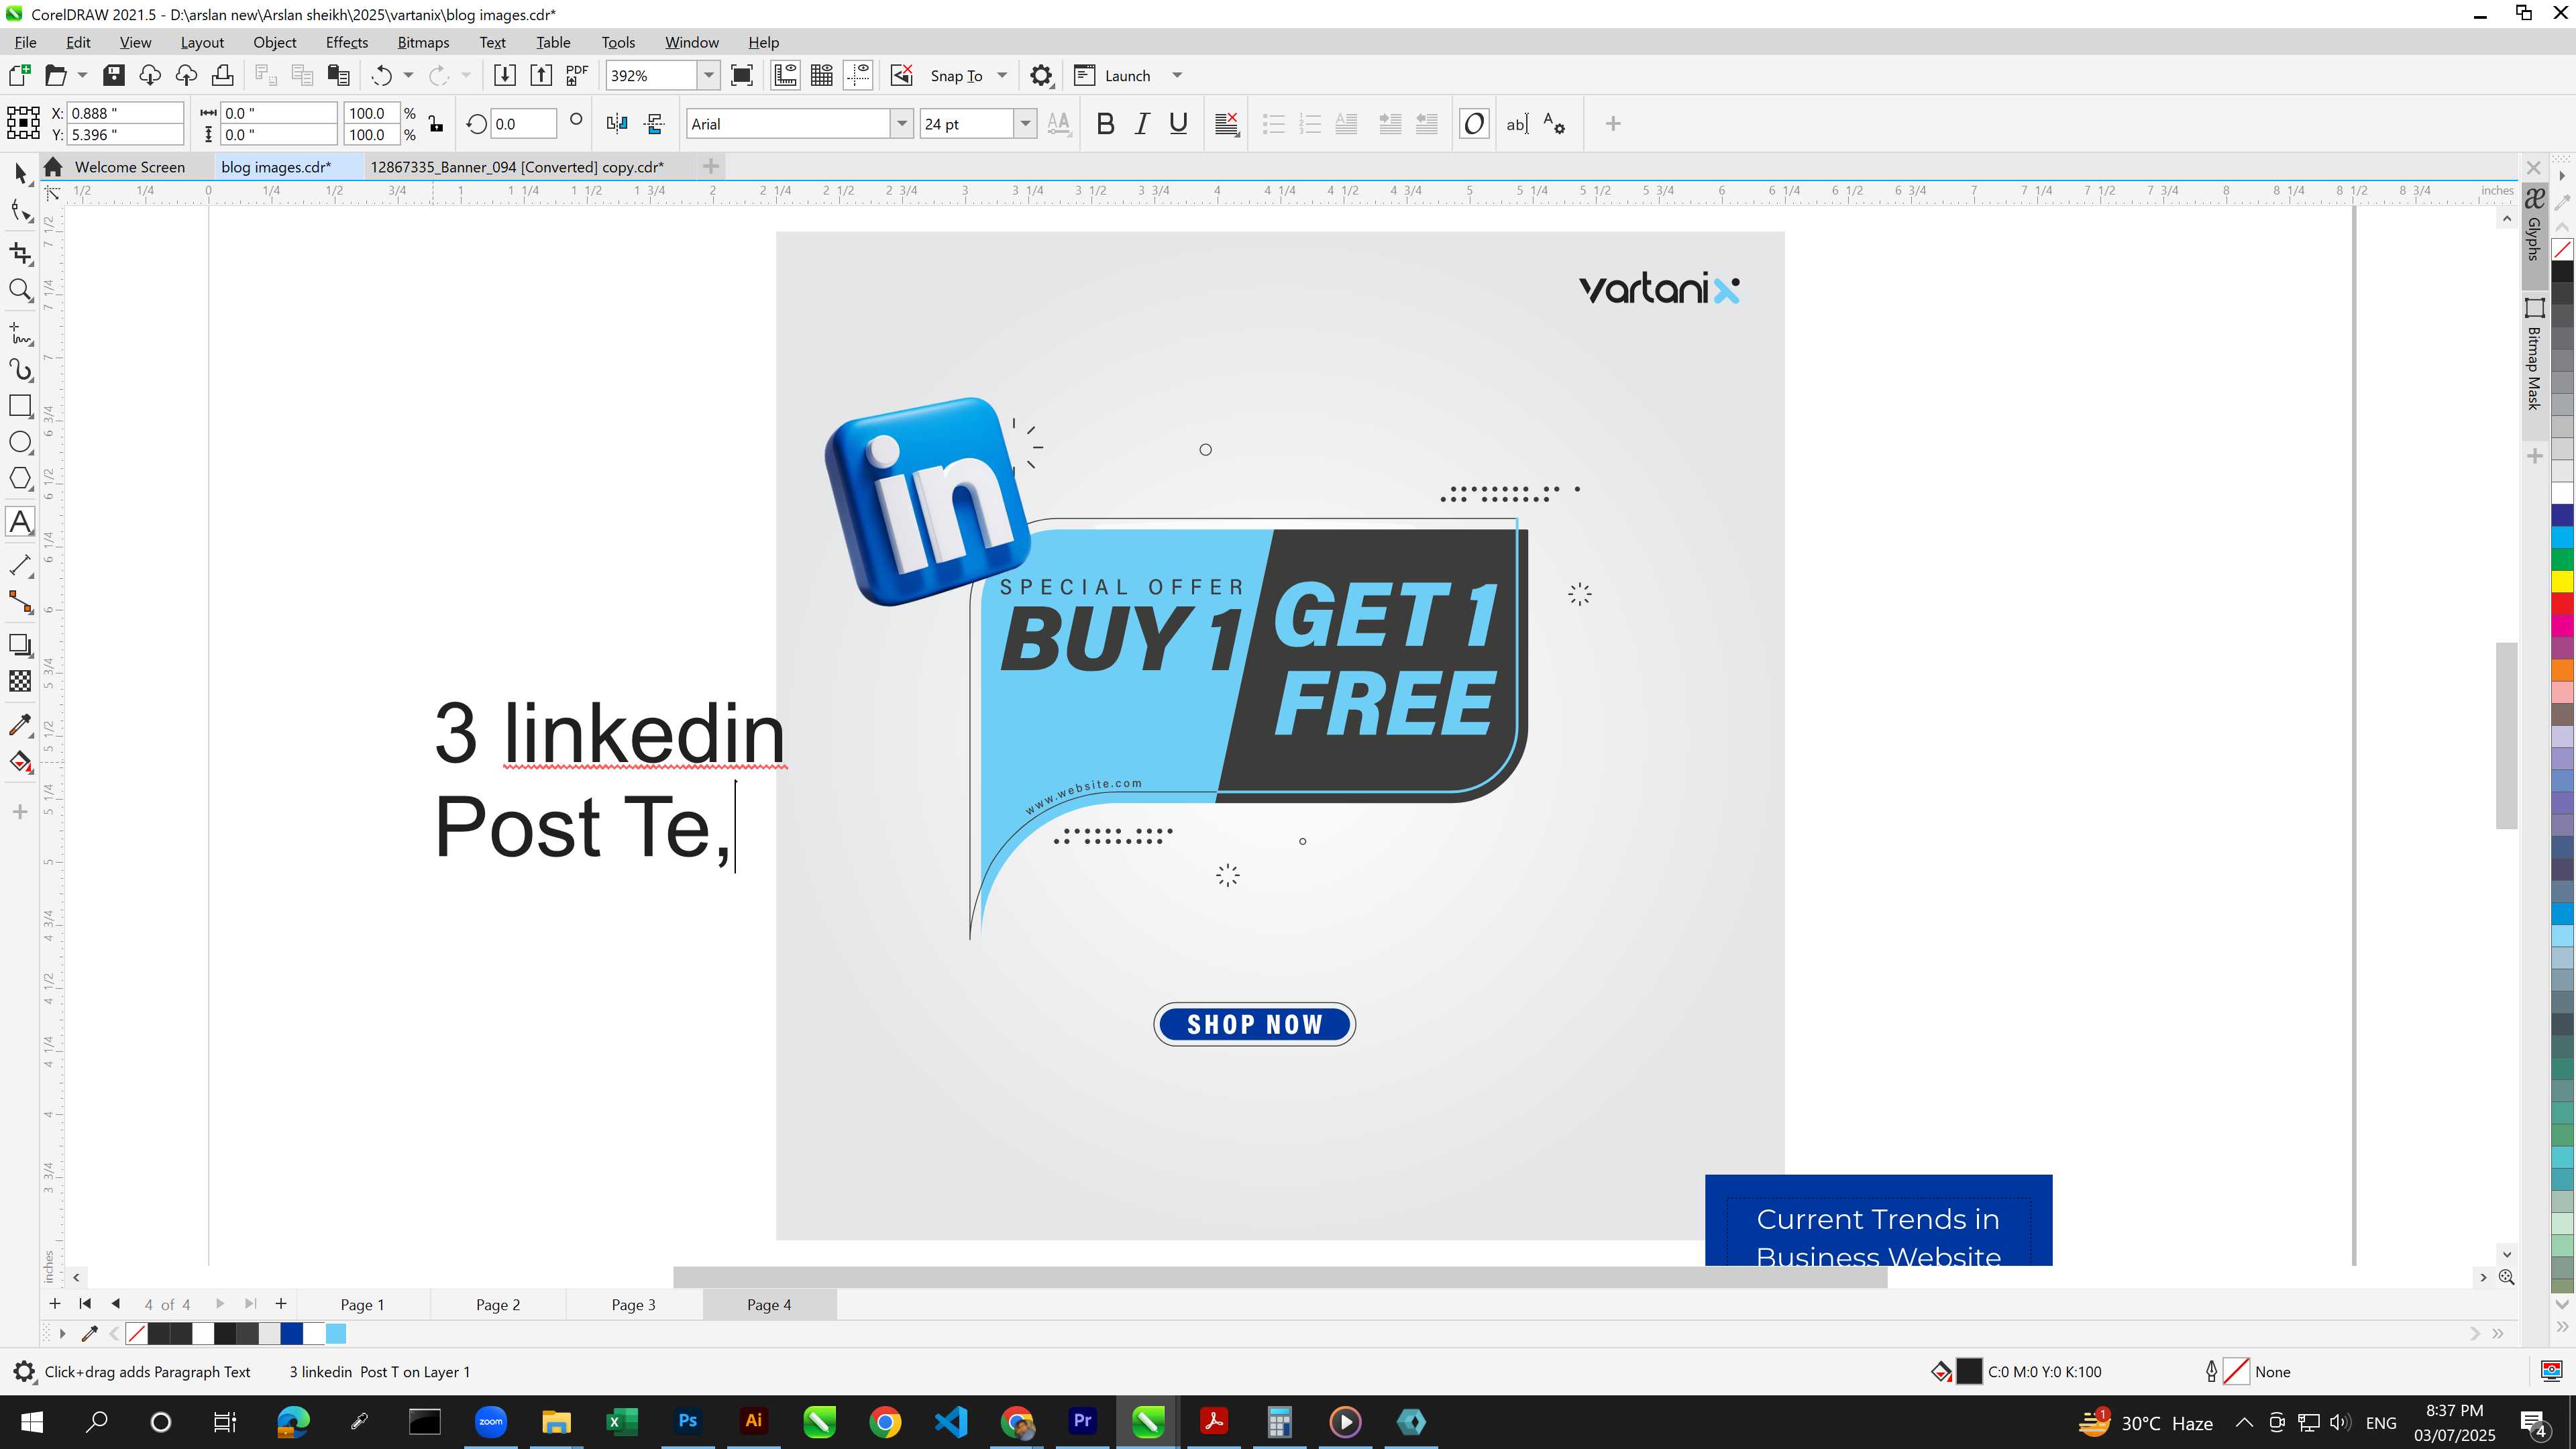Pick the yellow swatch in palette
Image resolution: width=2576 pixels, height=1449 pixels.
pos(2562,581)
